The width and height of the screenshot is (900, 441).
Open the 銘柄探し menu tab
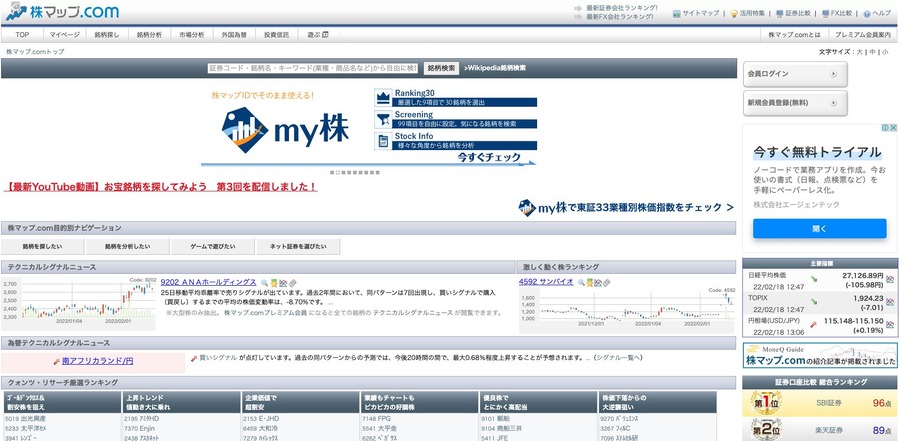click(x=107, y=35)
